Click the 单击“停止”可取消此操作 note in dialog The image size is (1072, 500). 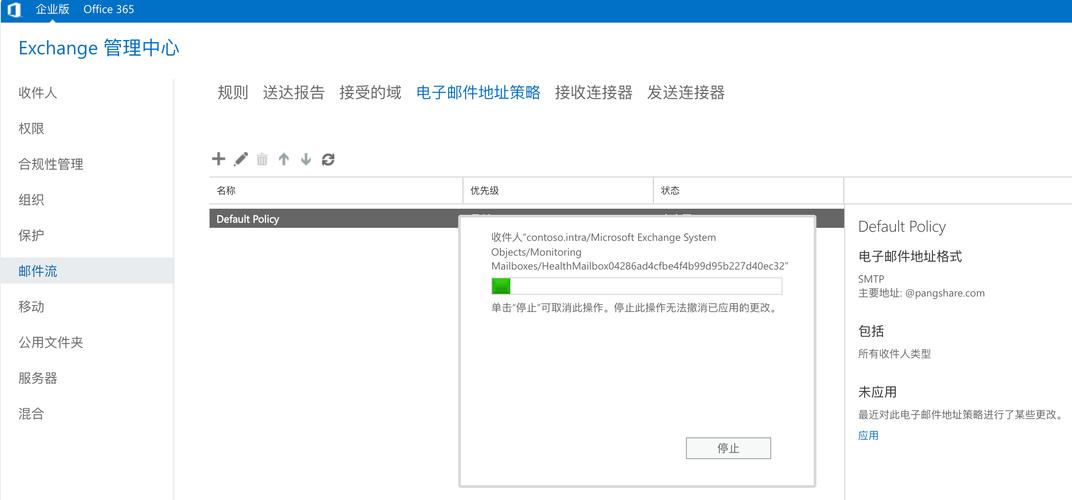pyautogui.click(x=634, y=308)
